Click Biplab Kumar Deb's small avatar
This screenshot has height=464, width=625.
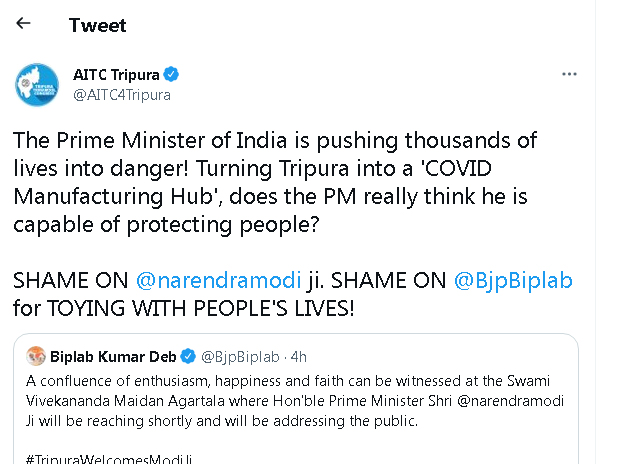(36, 357)
